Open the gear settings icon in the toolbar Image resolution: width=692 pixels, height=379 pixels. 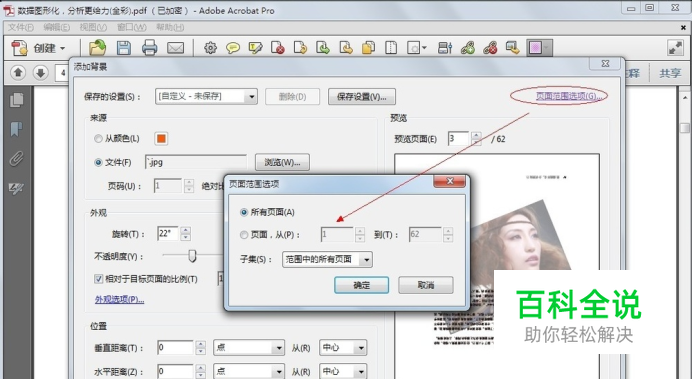pos(211,48)
